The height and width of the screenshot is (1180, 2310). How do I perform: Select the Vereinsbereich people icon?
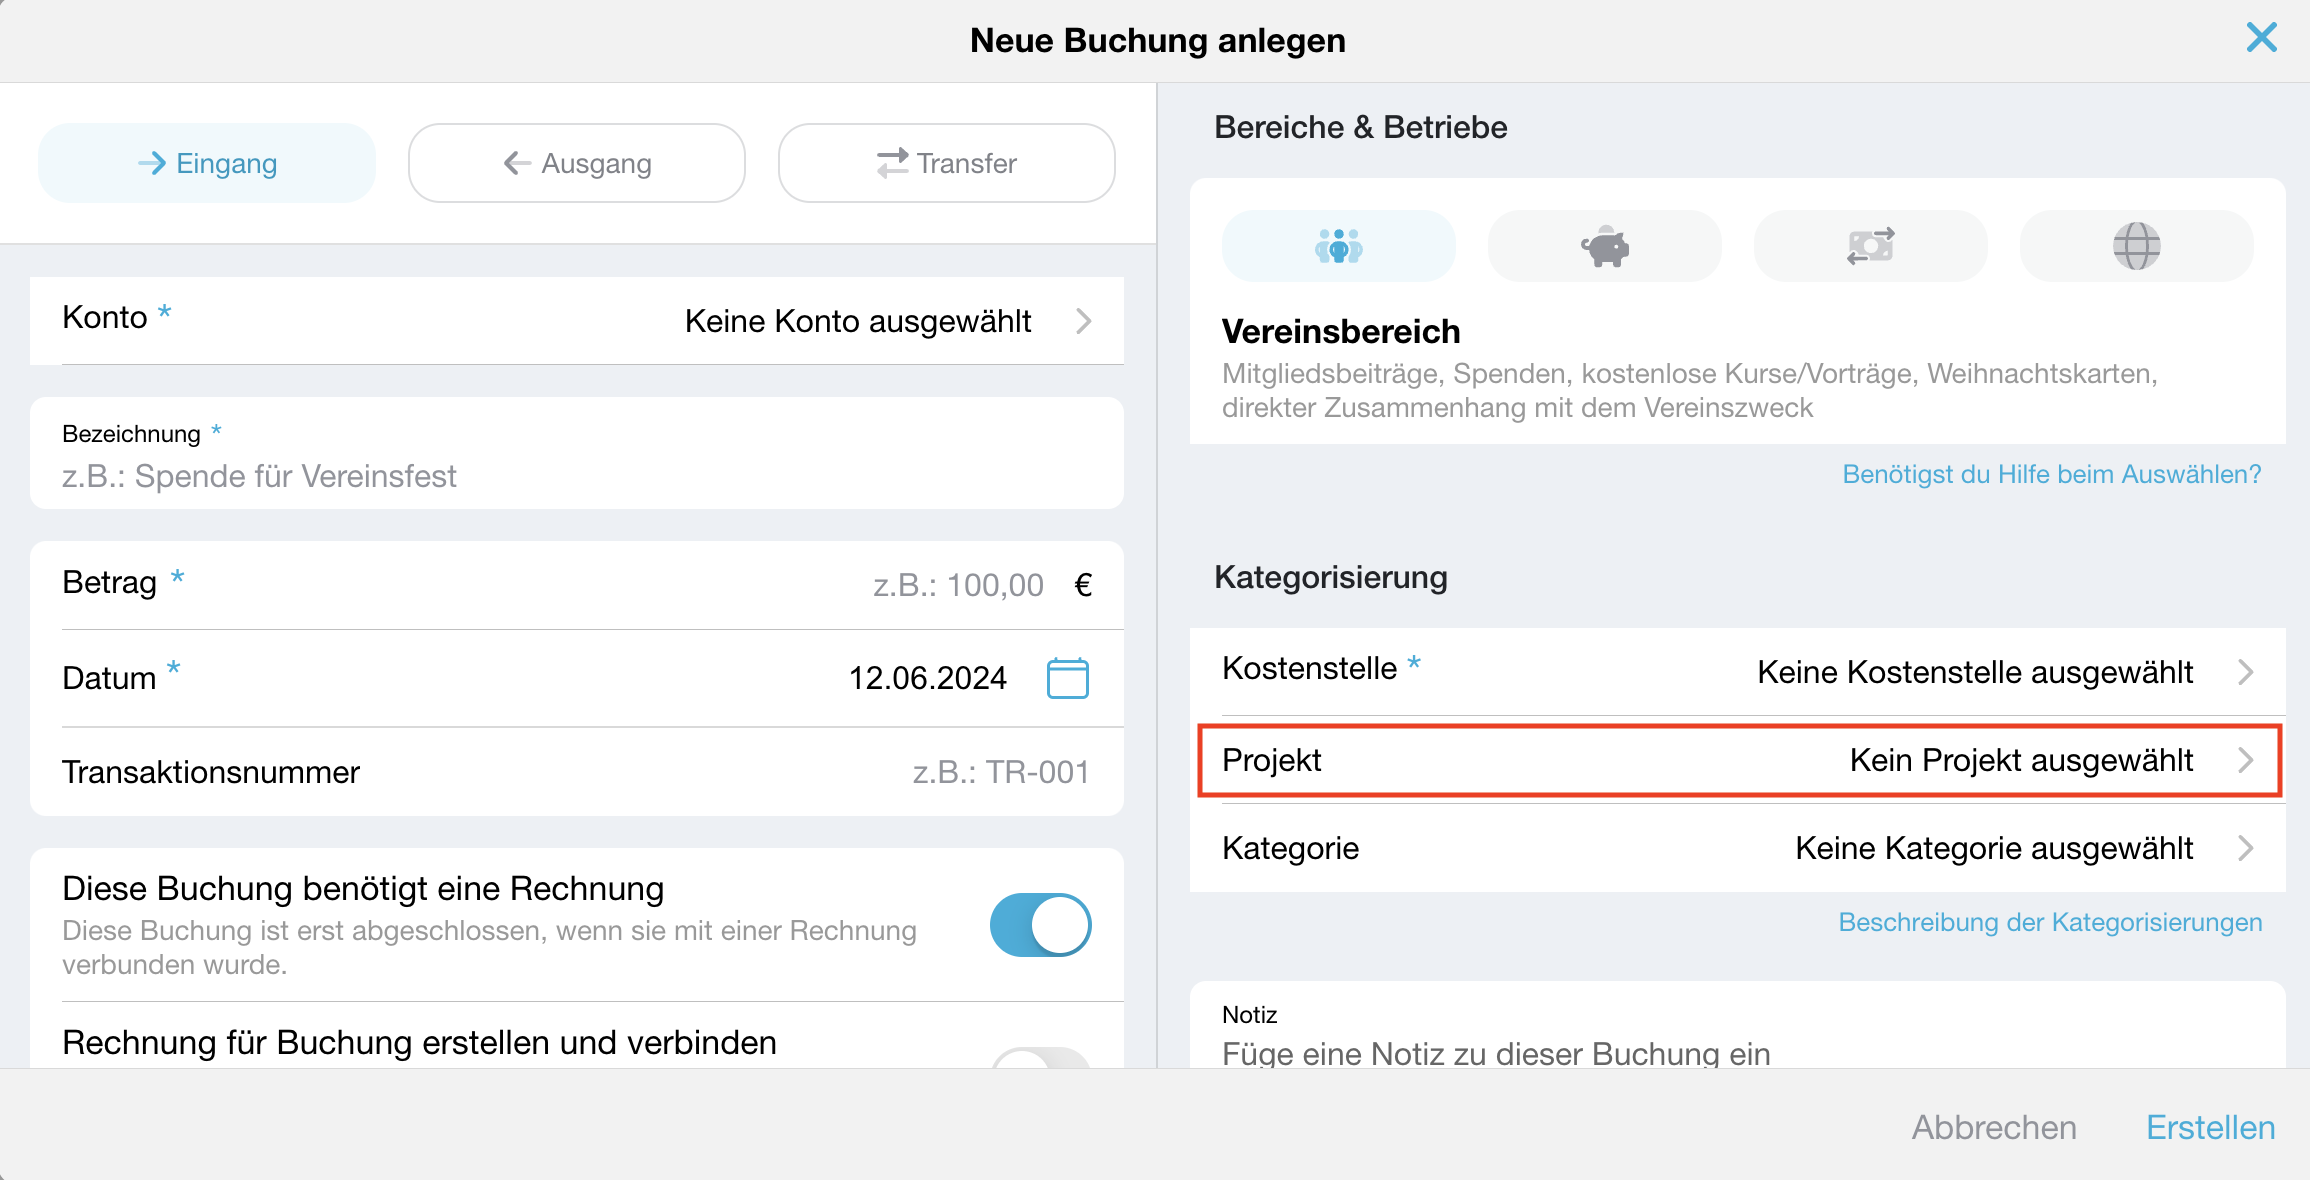tap(1338, 246)
